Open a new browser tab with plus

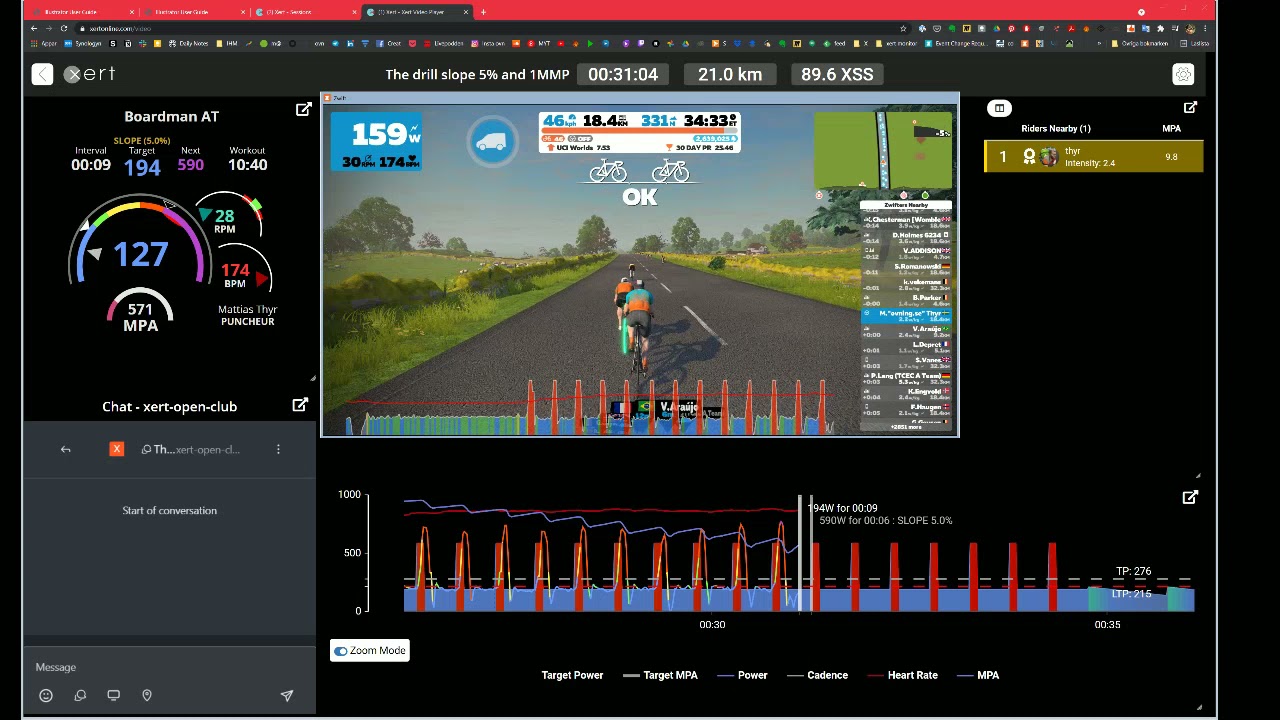pos(483,12)
